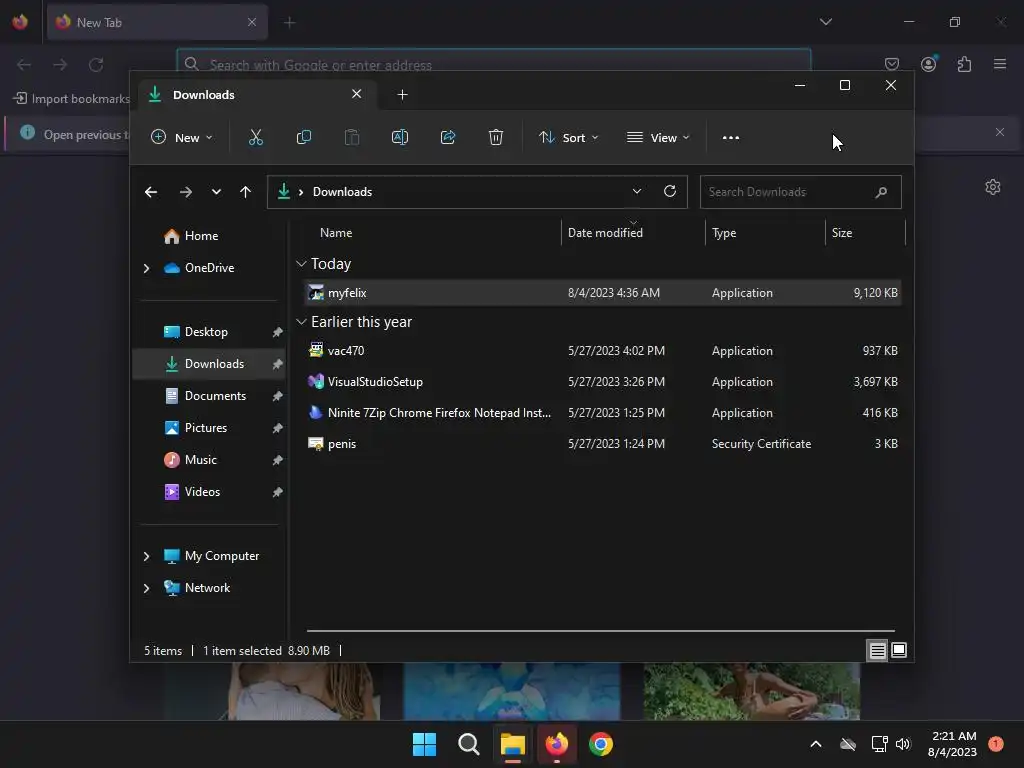Open the New item menu button
Viewport: 1024px width, 768px height.
[182, 138]
